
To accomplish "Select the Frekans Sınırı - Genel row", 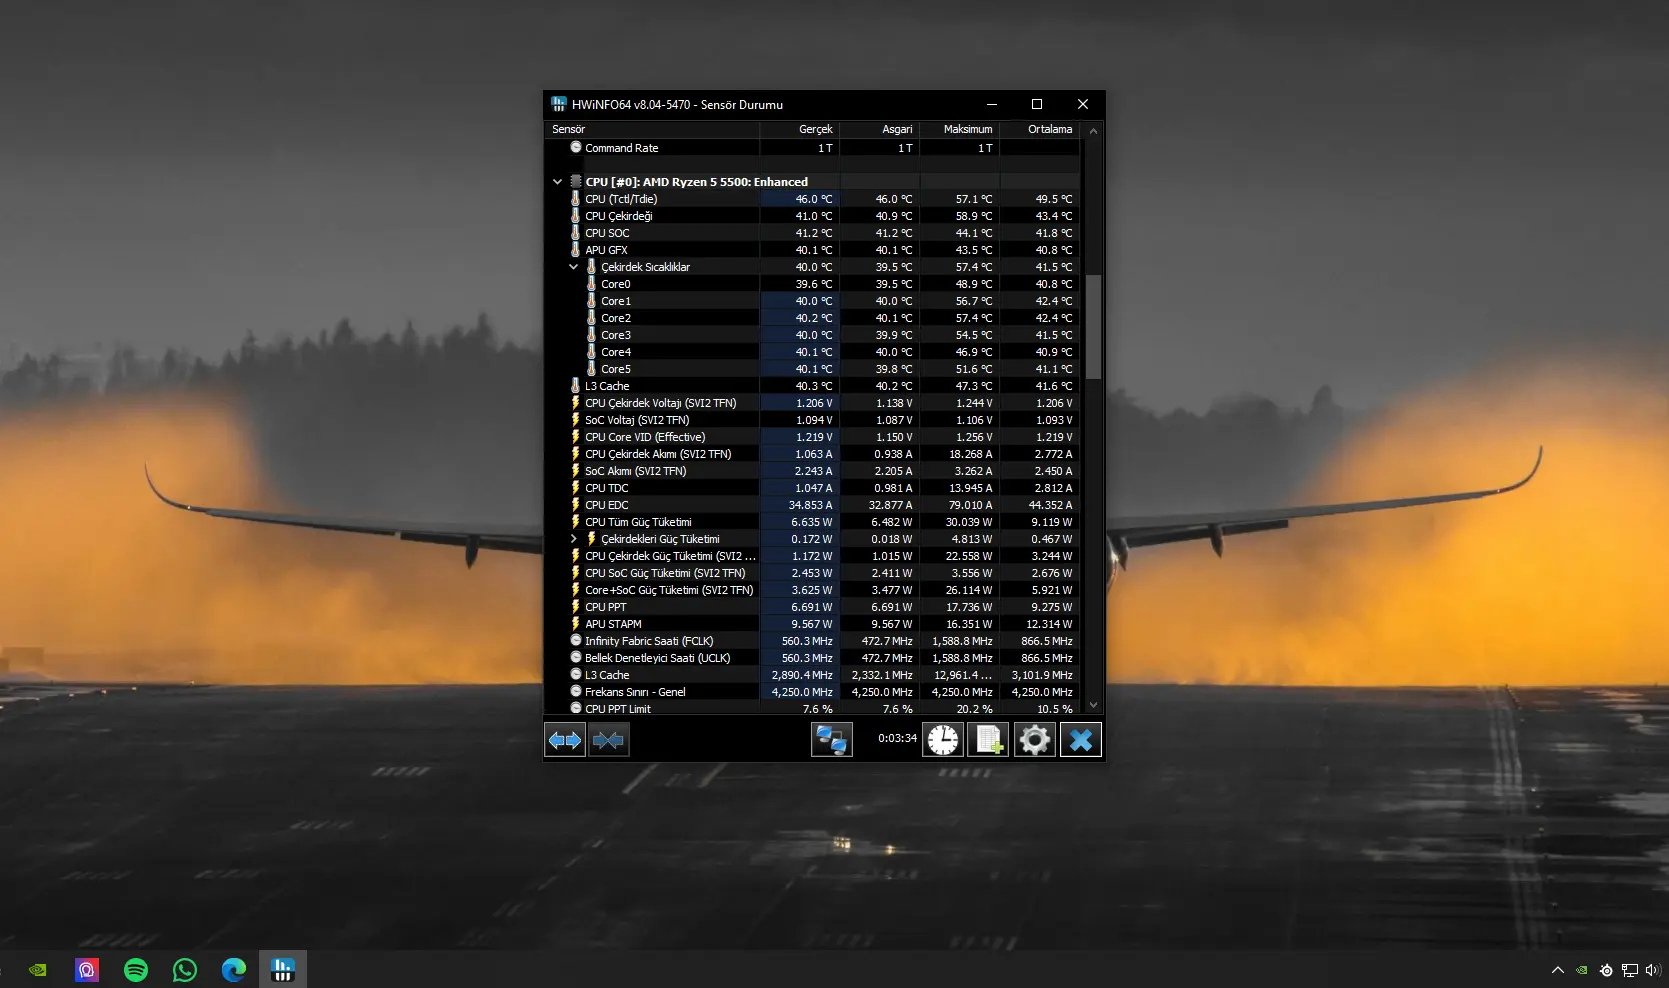I will [812, 692].
